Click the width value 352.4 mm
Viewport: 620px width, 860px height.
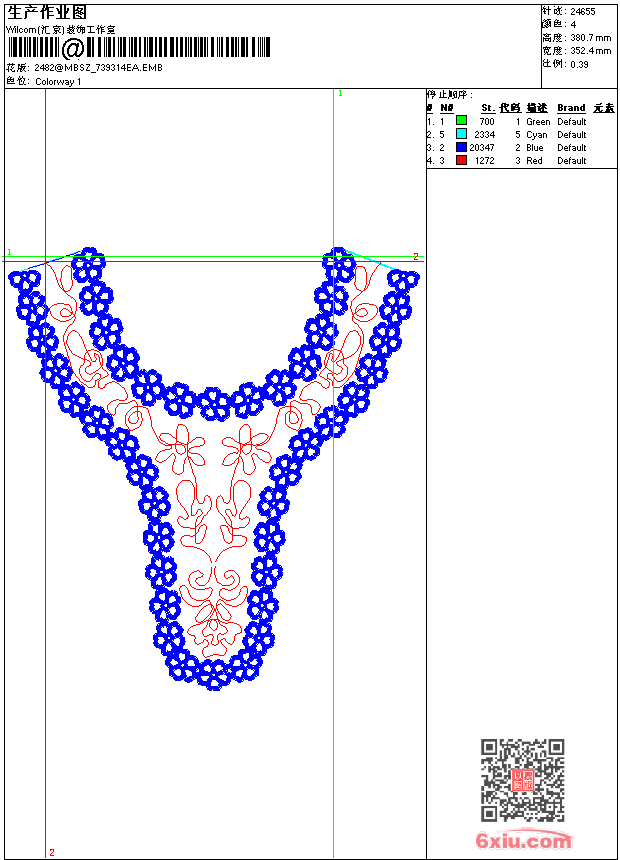589,50
